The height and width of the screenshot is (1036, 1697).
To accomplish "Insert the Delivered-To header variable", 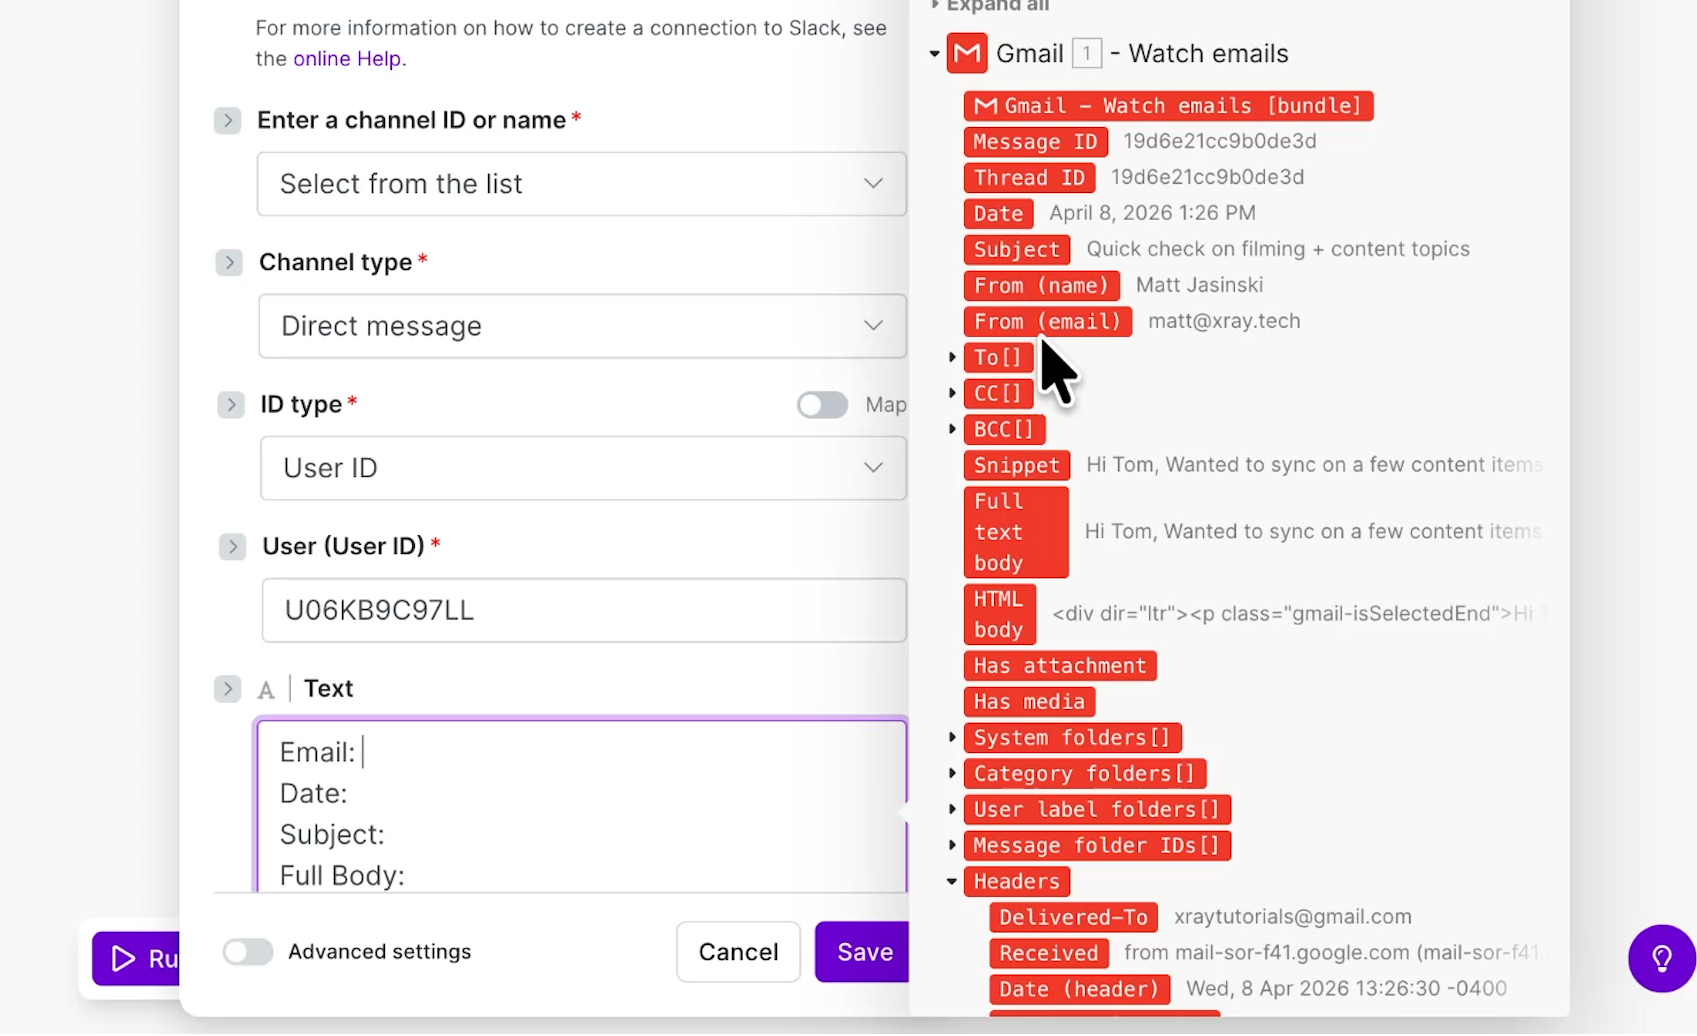I will [1073, 918].
